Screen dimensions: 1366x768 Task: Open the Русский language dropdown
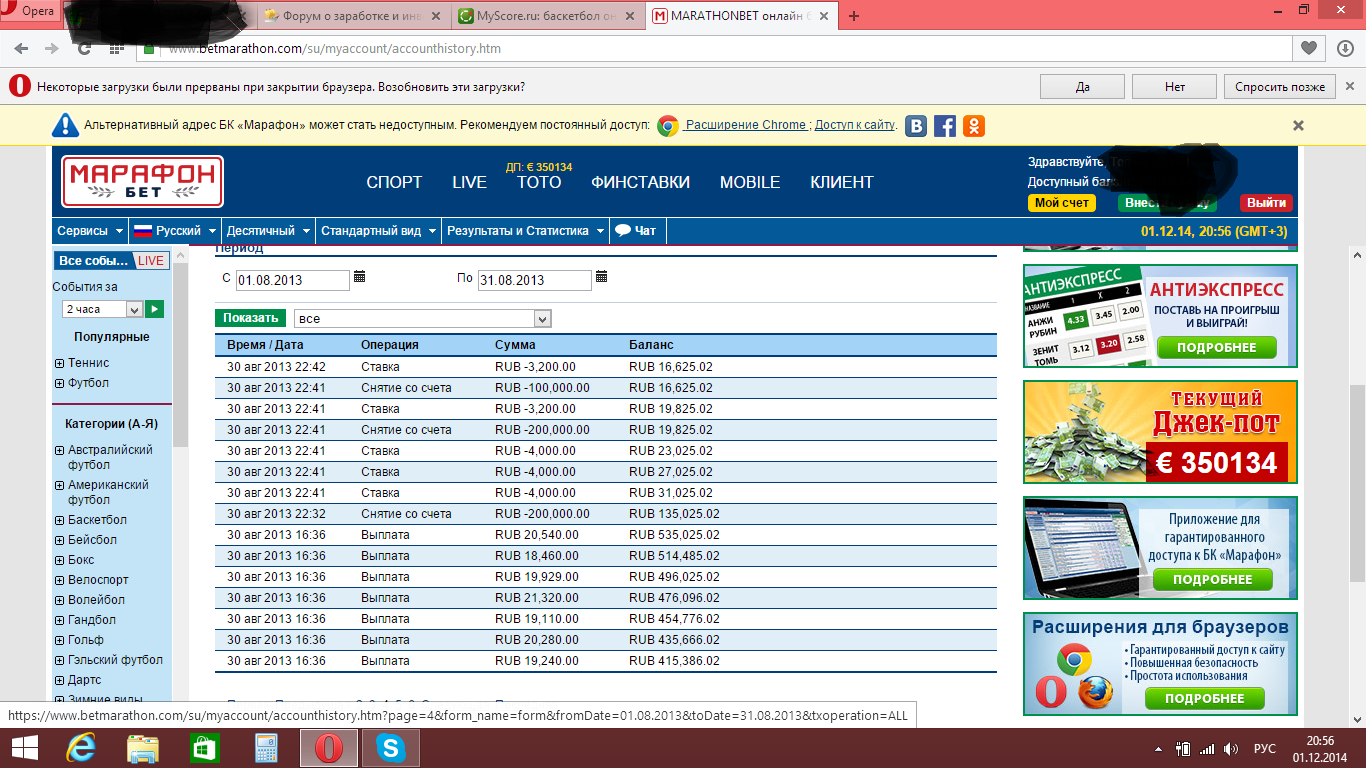click(x=175, y=231)
